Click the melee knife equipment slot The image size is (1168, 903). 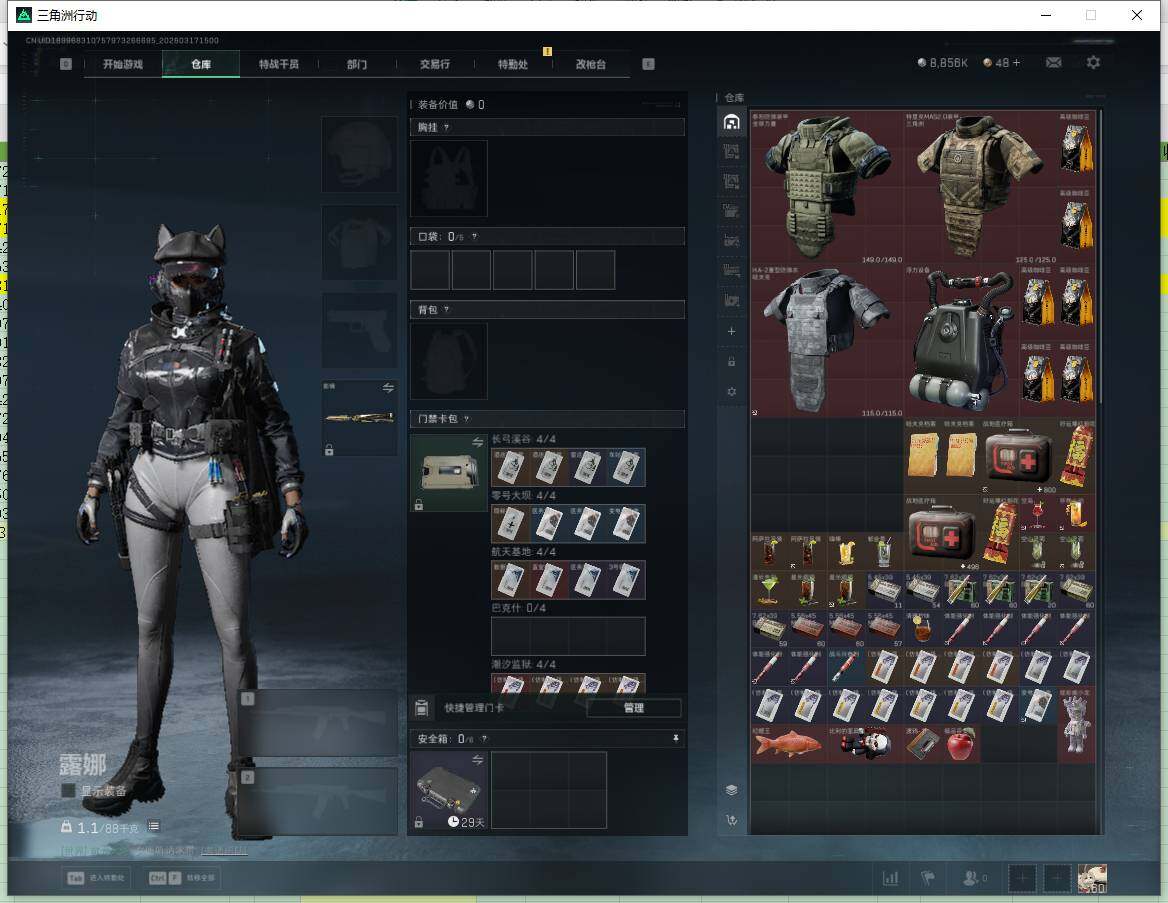point(359,418)
